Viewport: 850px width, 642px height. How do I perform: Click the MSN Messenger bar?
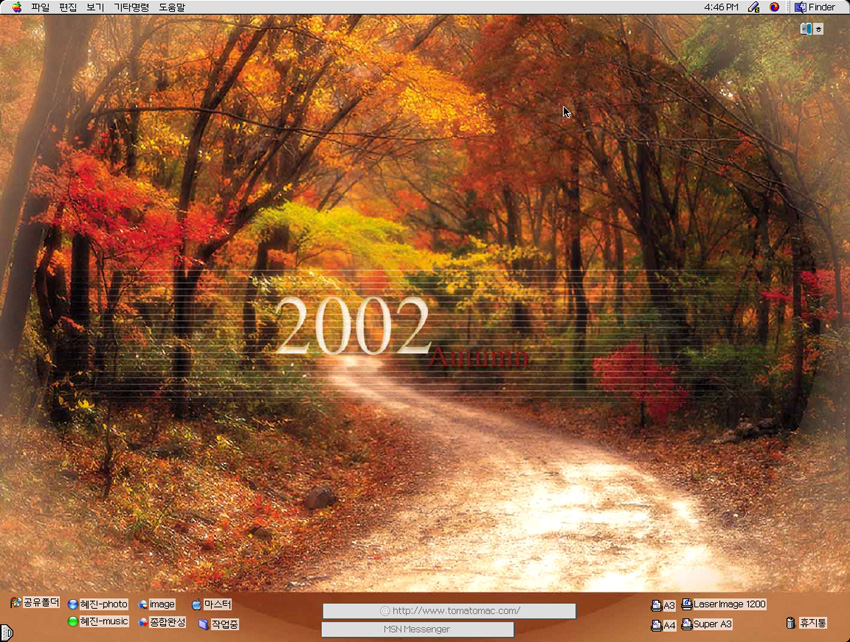click(x=417, y=630)
